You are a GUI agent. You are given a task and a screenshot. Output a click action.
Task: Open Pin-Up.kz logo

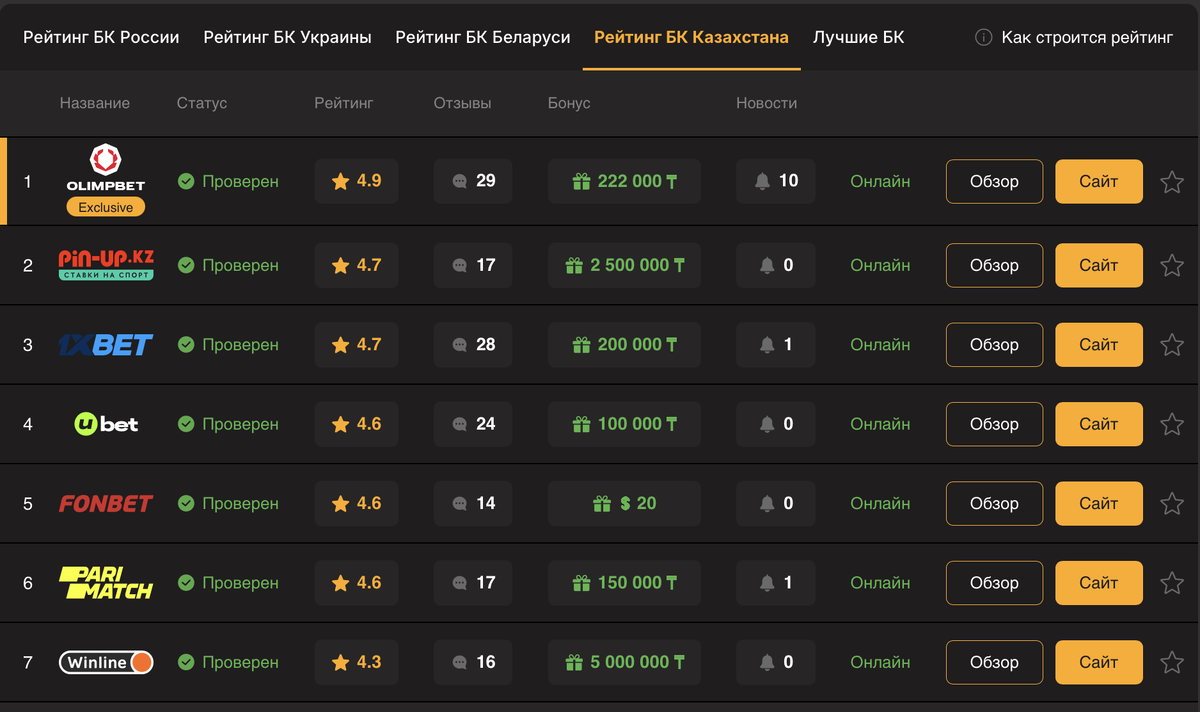pos(106,265)
